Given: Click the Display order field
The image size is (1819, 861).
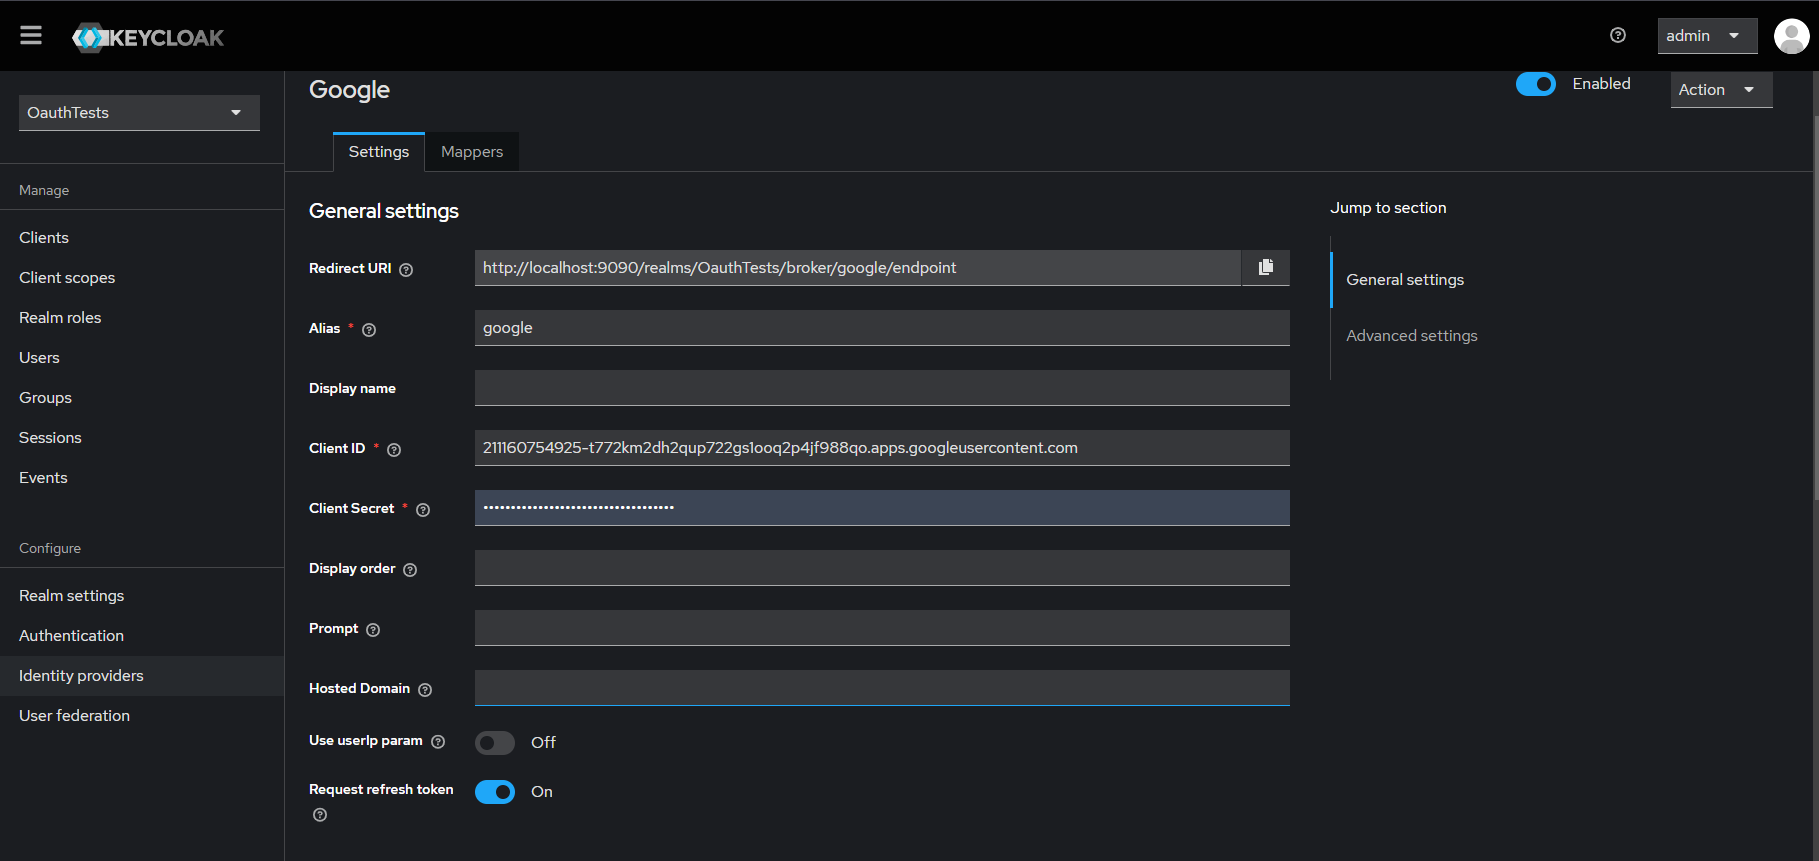Looking at the screenshot, I should click(x=882, y=568).
